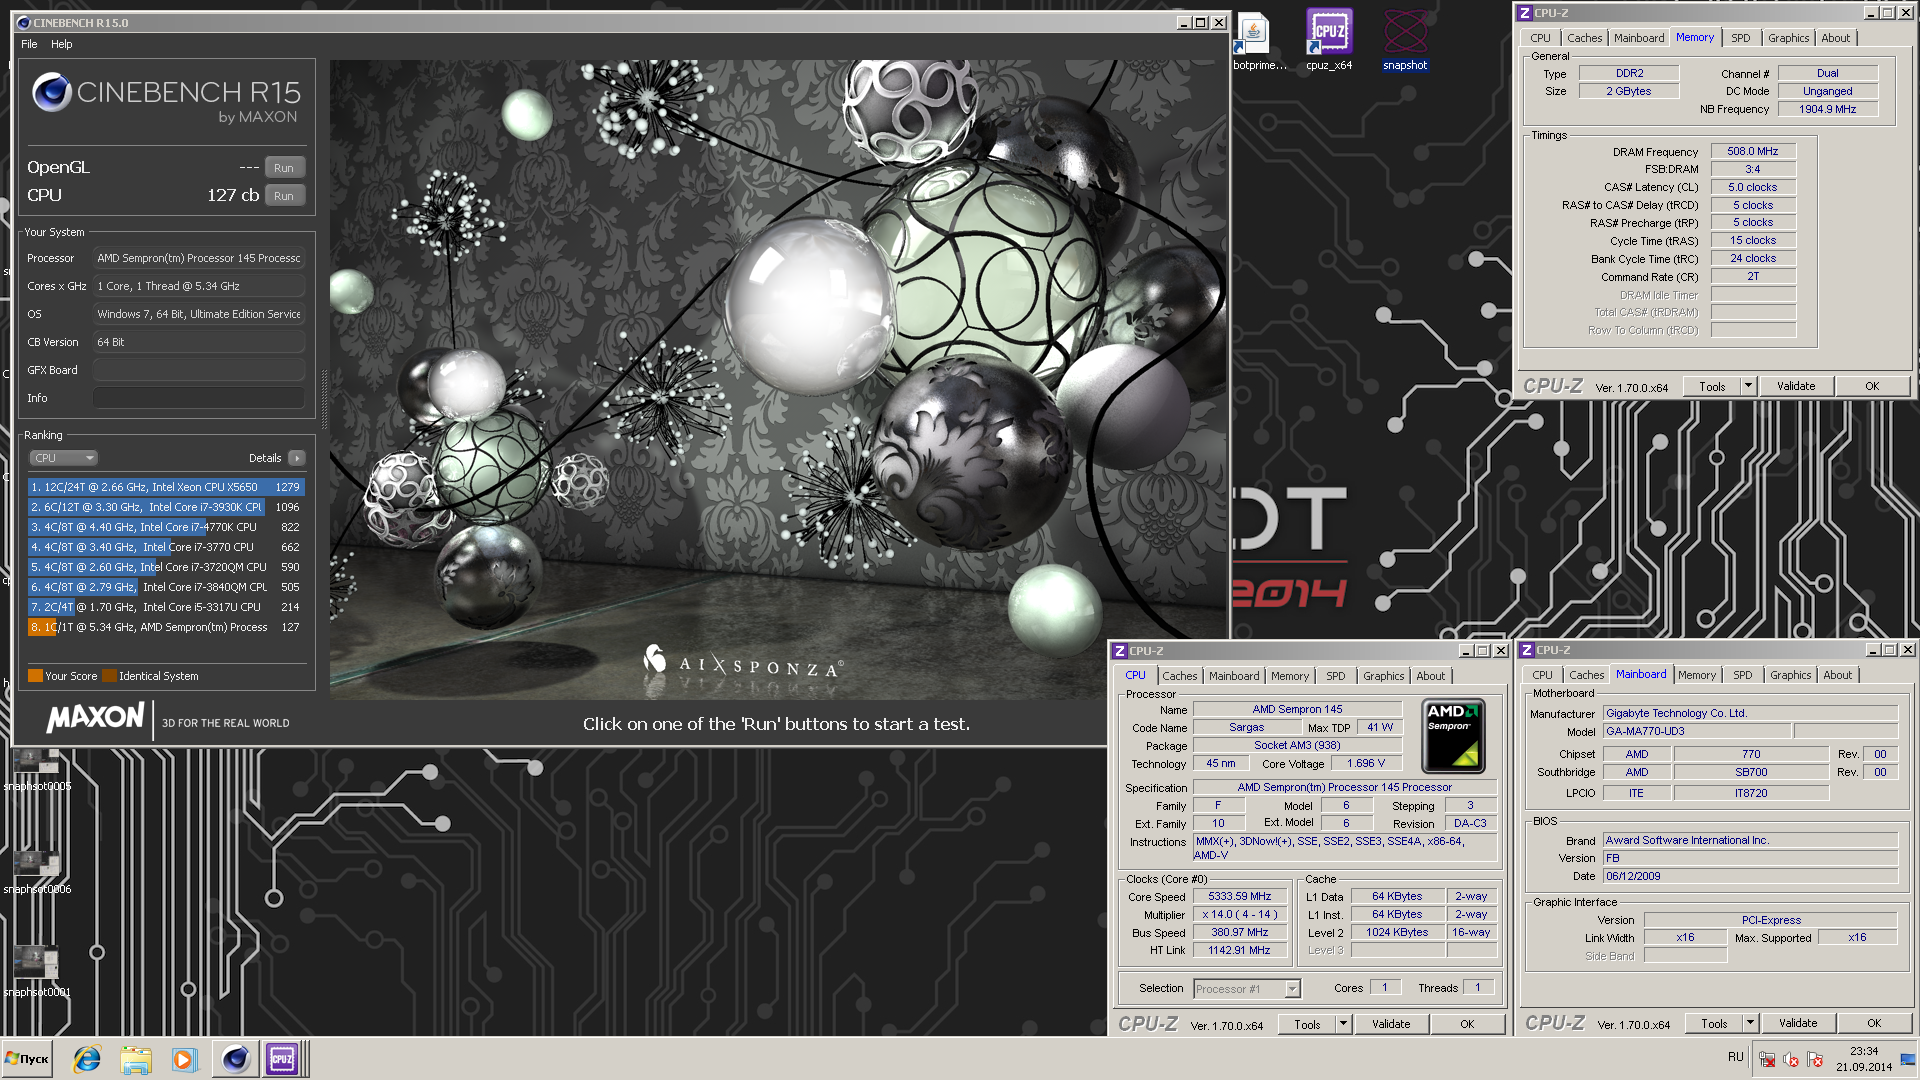Click the Windows Start button
The width and height of the screenshot is (1920, 1080).
[28, 1059]
